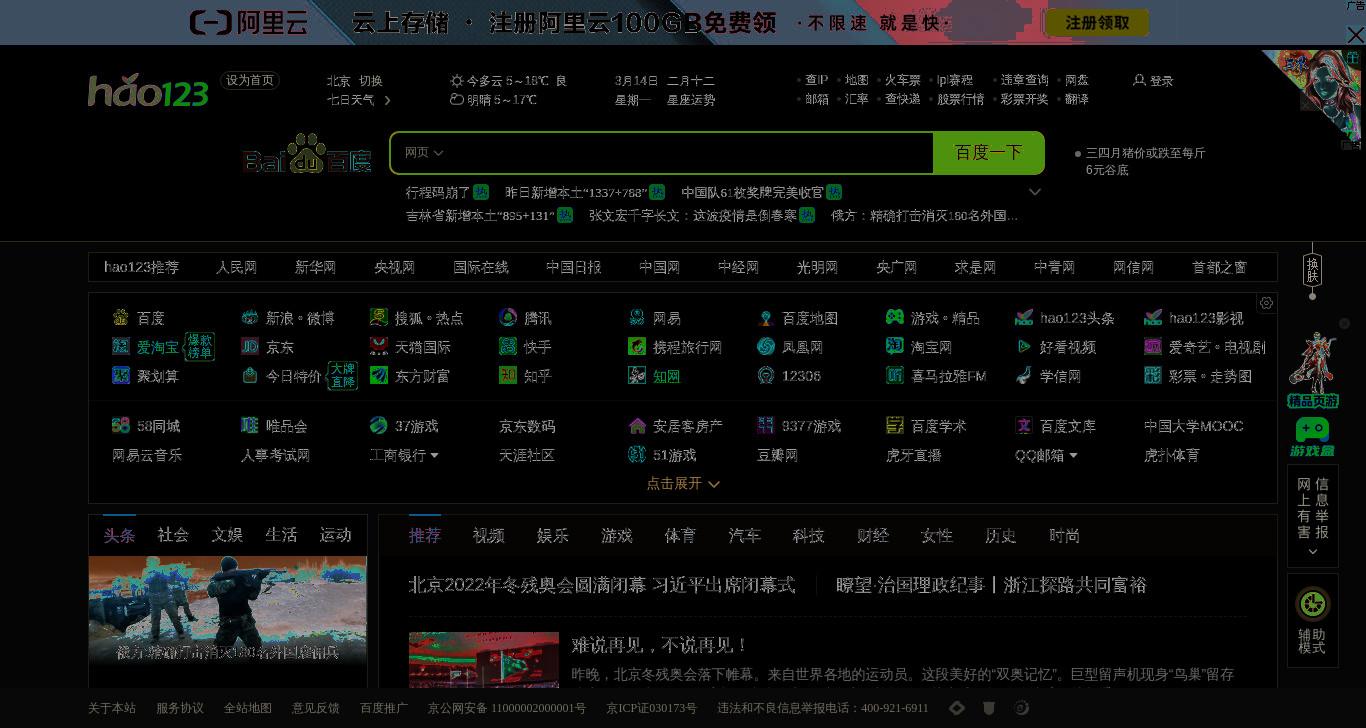Open the 游戏·精品 gamepad icon
This screenshot has height=728, width=1366.
tap(895, 318)
